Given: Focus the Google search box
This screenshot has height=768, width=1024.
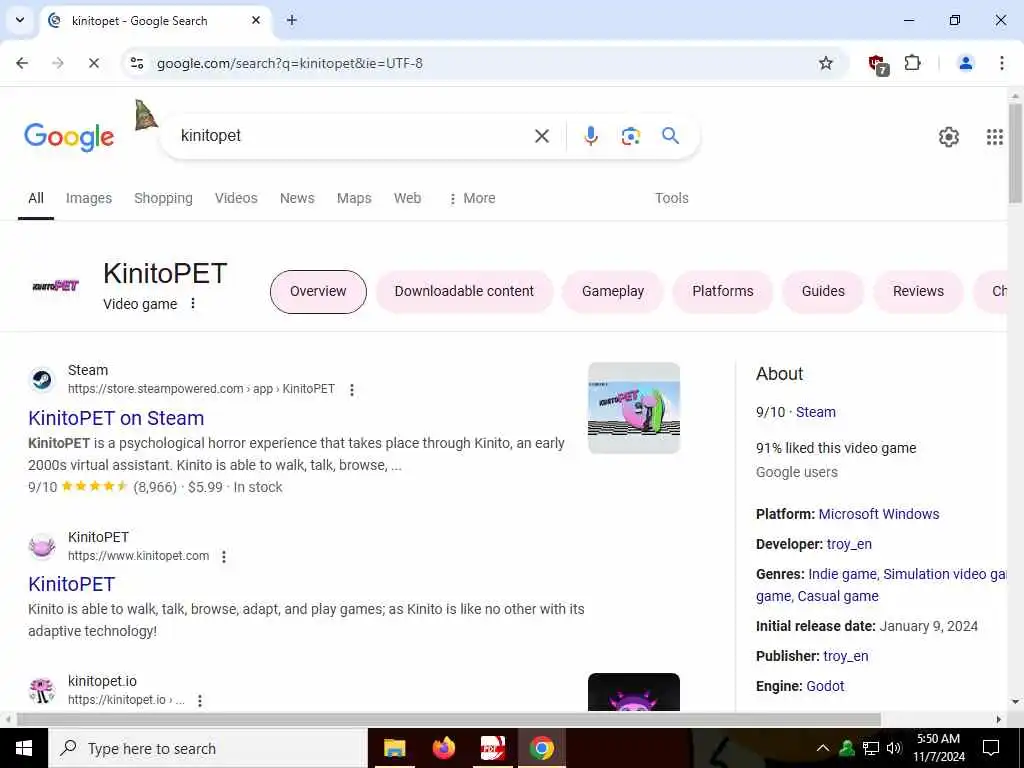Looking at the screenshot, I should pyautogui.click(x=353, y=136).
